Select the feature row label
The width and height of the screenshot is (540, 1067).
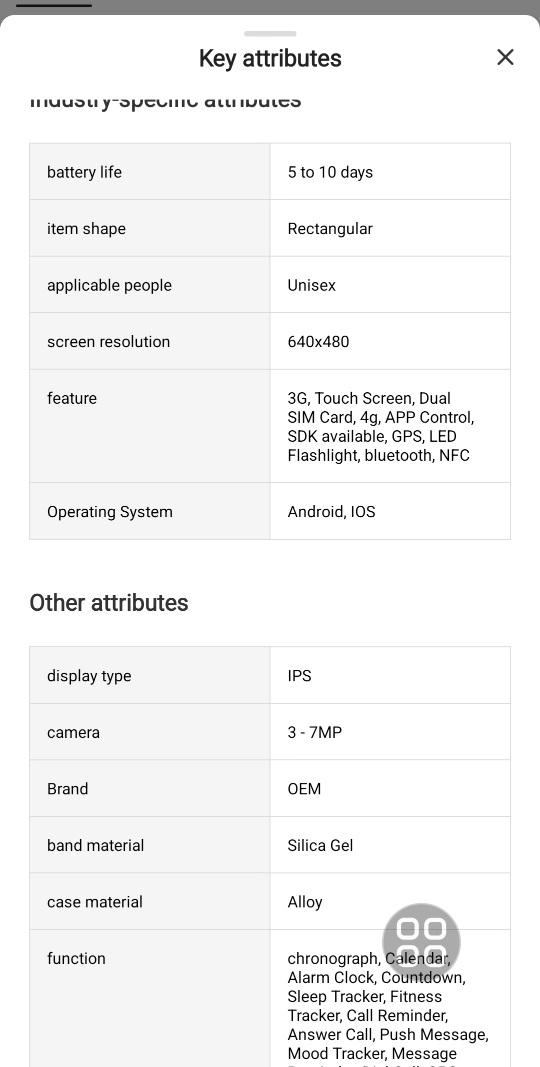click(x=72, y=398)
